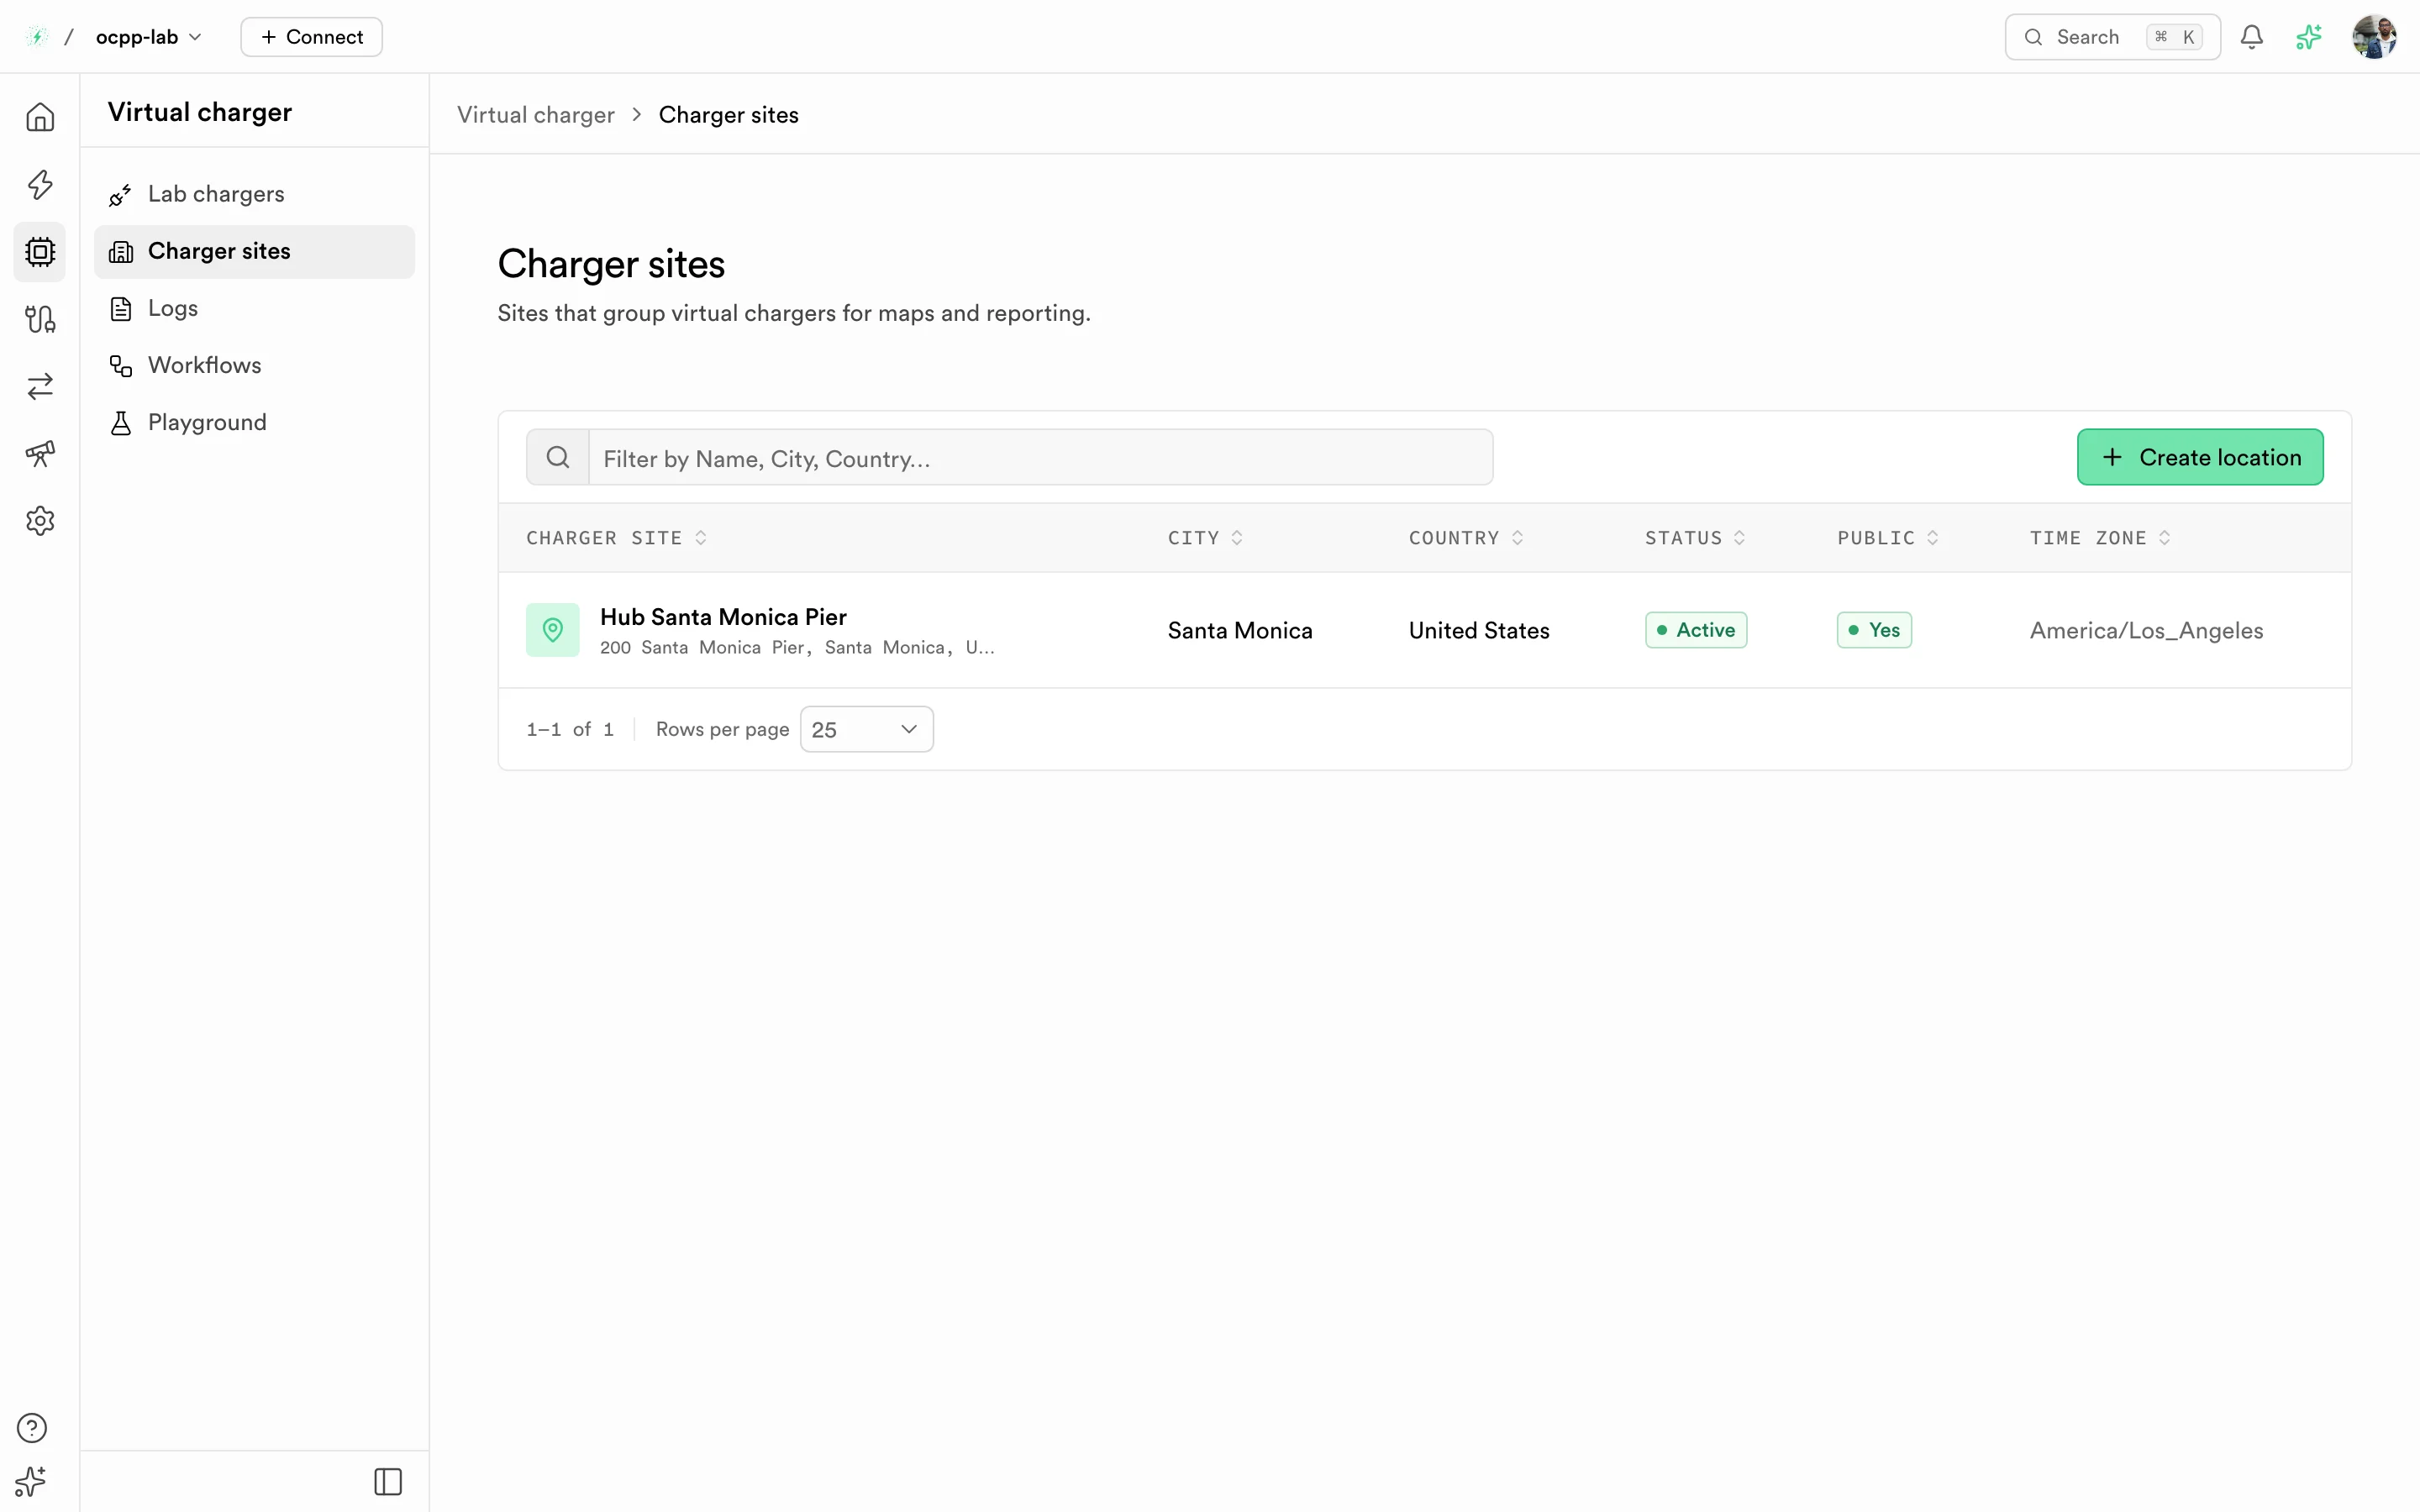Screen dimensions: 2420x1512
Task: Click the magnifier icon in filter bar
Action: tap(558, 457)
